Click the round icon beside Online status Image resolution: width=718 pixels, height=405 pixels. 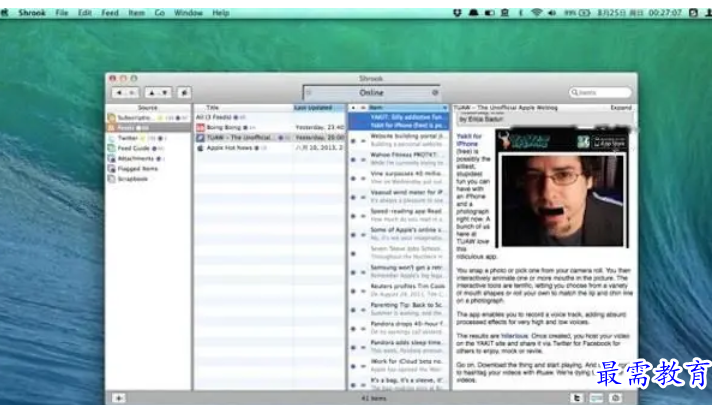pos(435,93)
